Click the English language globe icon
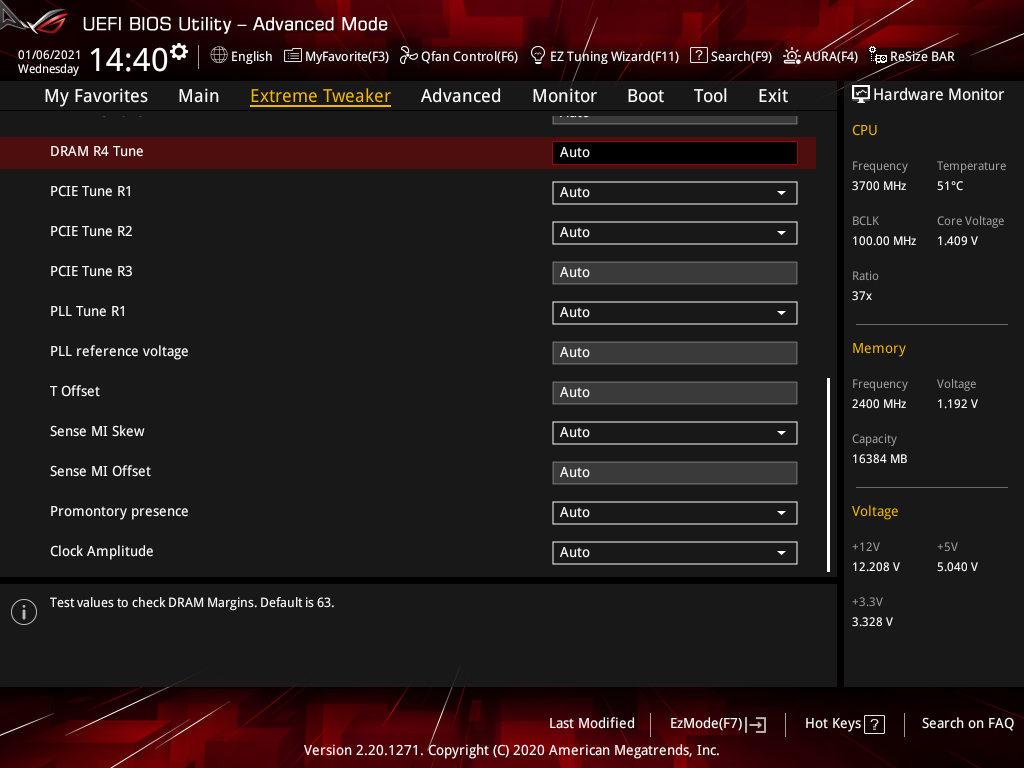Screen dimensions: 1024x768 (x=219, y=55)
